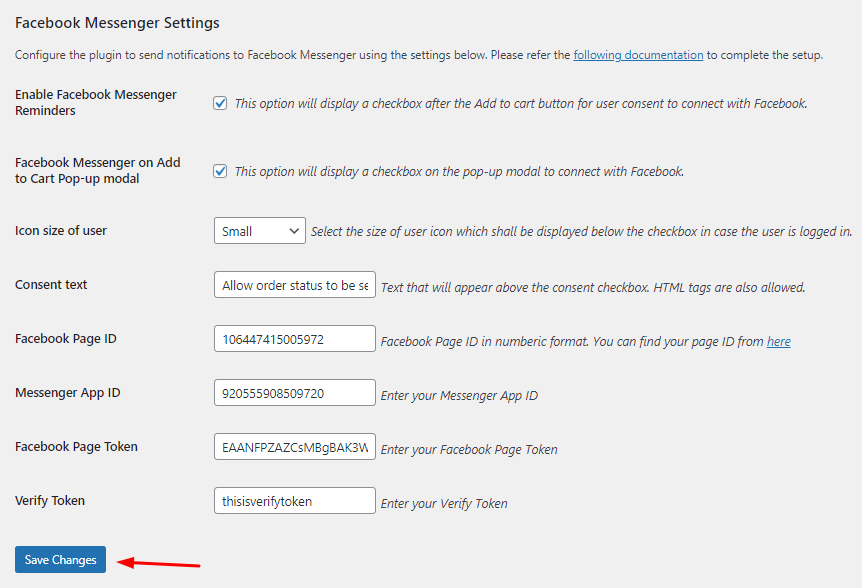Click the Facebook Messenger Settings heading
862x588 pixels.
click(117, 23)
